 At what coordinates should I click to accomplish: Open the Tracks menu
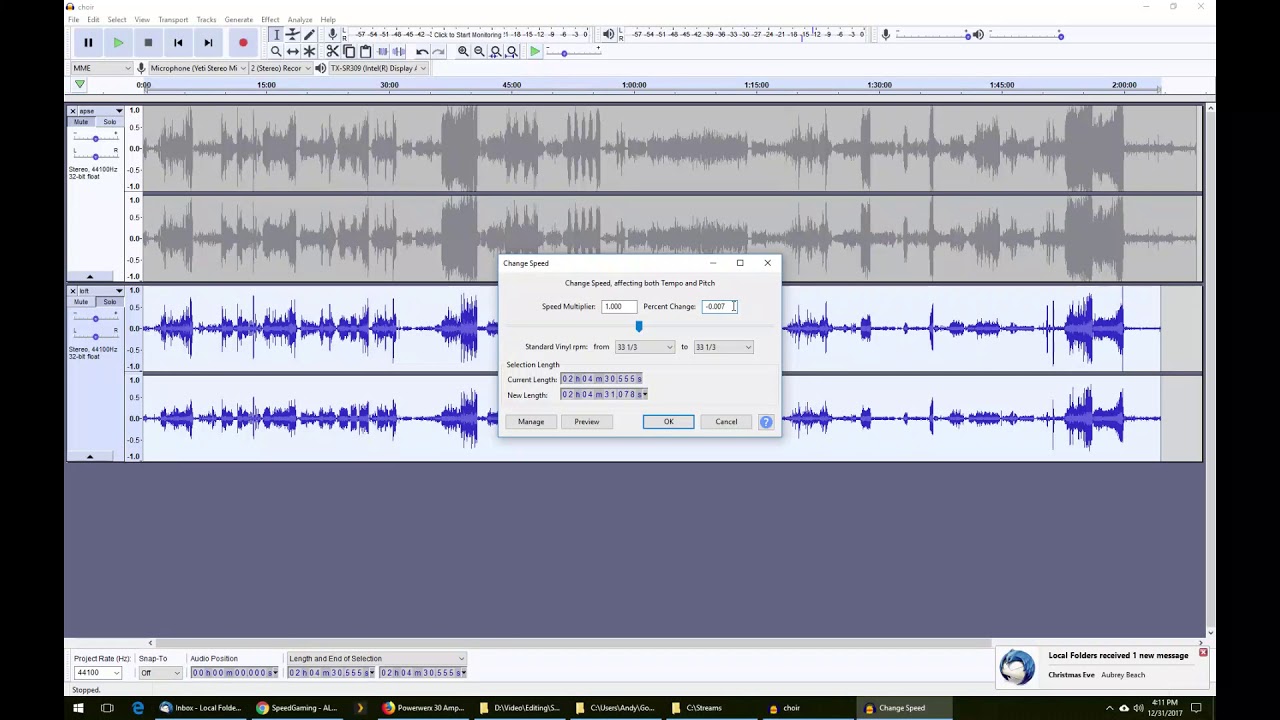coord(206,20)
